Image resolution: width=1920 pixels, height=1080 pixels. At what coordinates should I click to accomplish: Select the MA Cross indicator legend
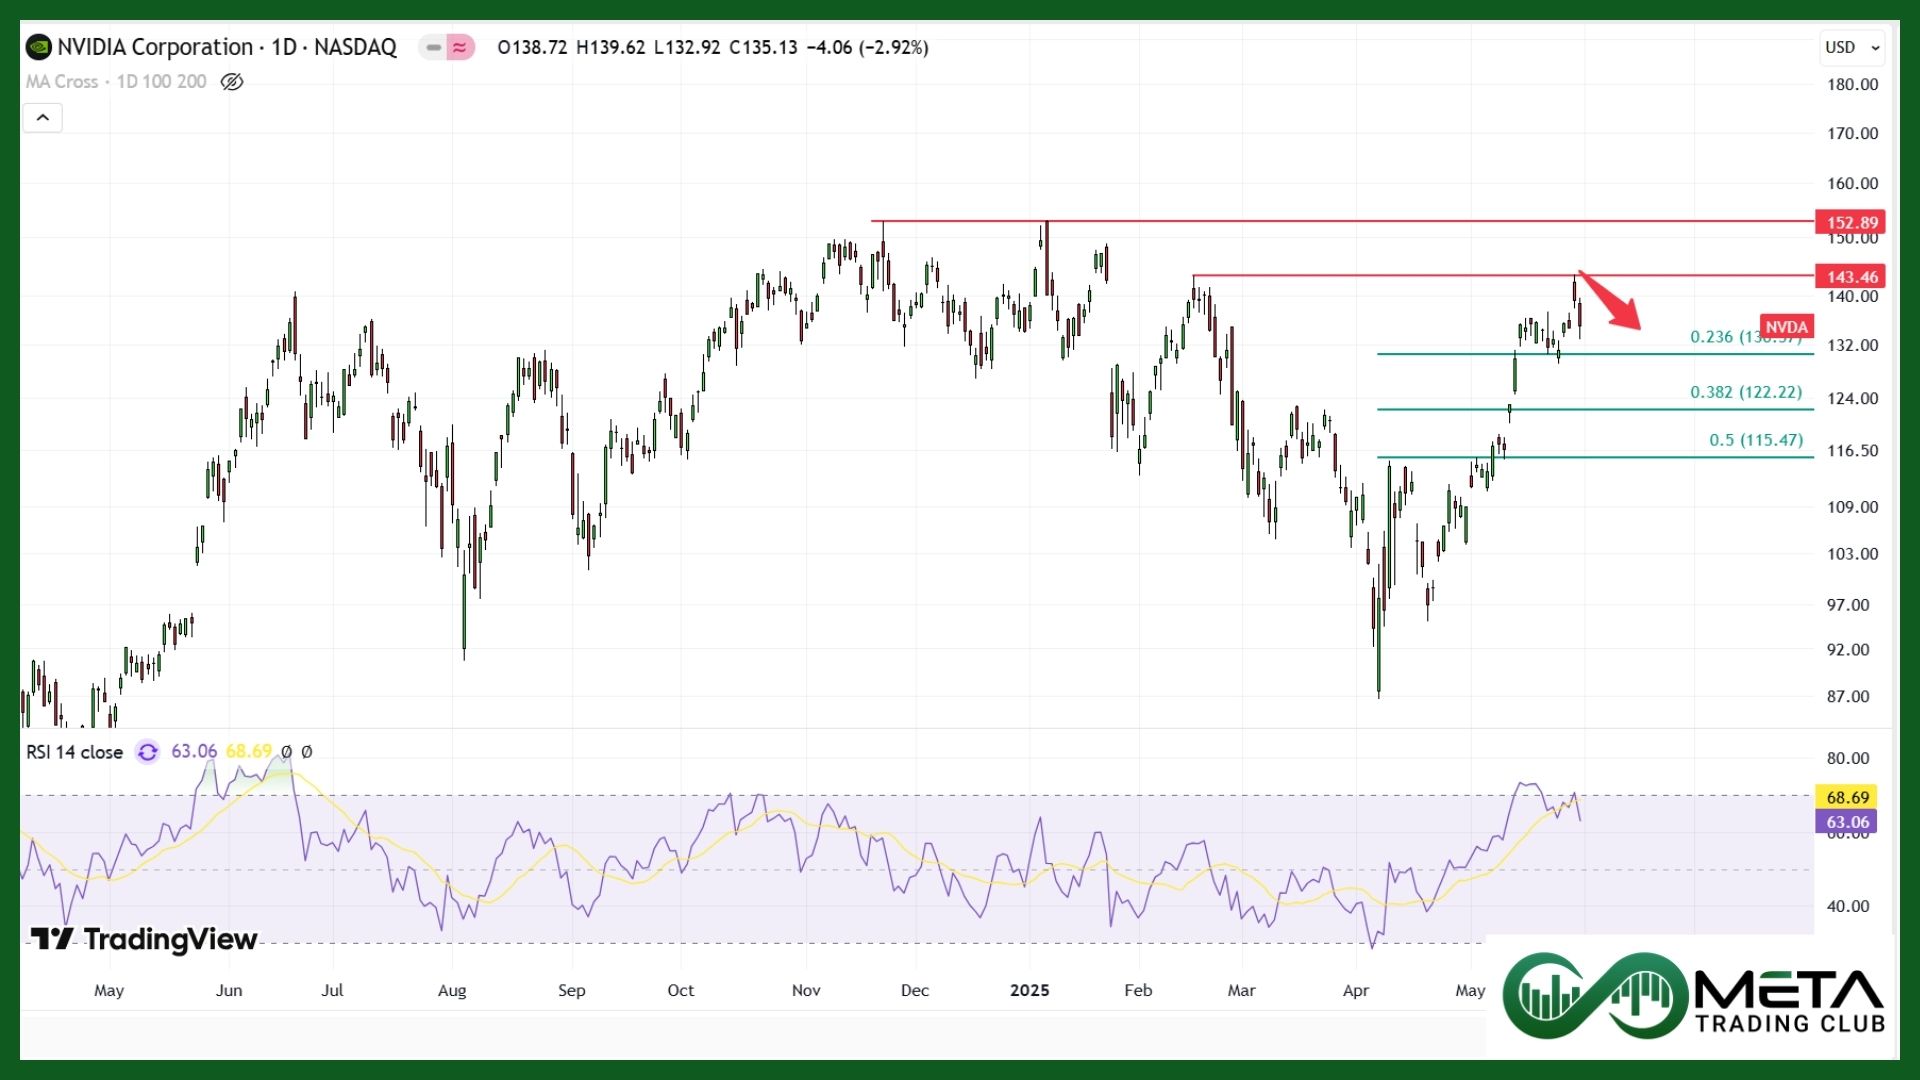tap(116, 82)
